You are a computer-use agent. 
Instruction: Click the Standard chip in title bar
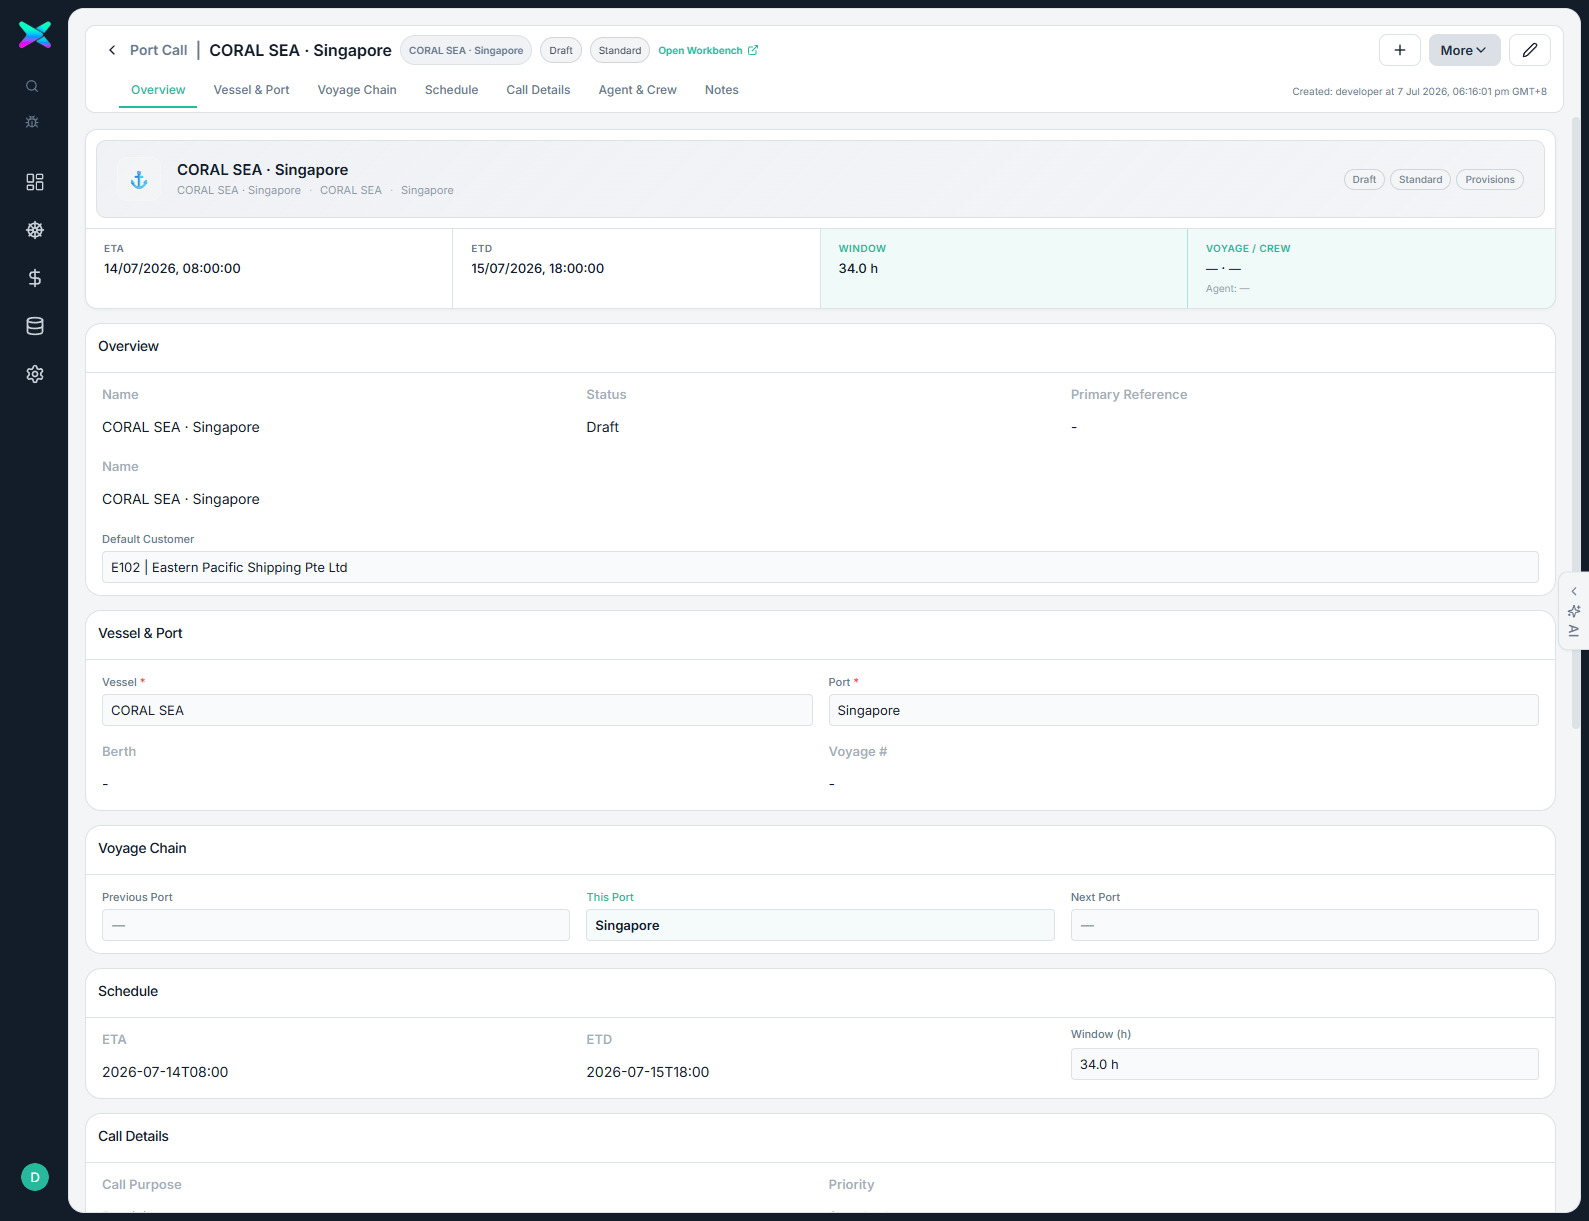pos(620,50)
